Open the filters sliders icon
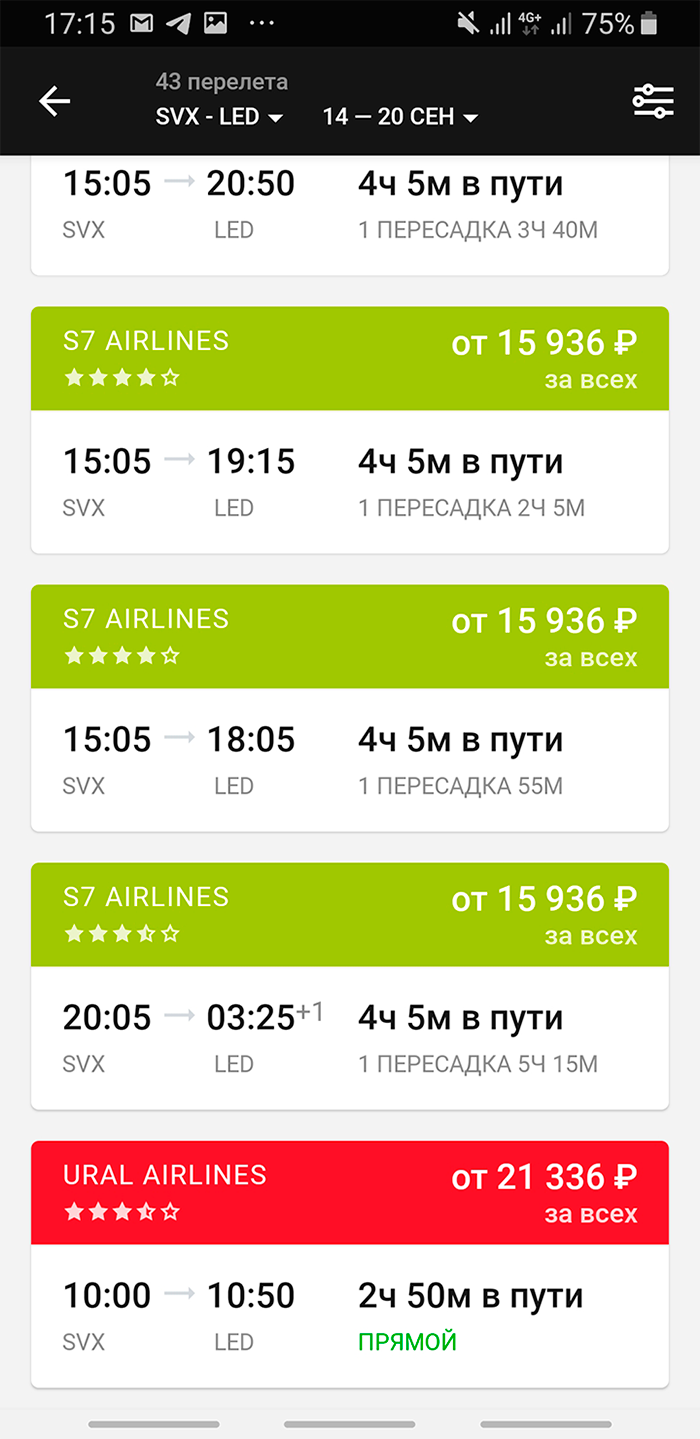The width and height of the screenshot is (700, 1439). pyautogui.click(x=653, y=101)
